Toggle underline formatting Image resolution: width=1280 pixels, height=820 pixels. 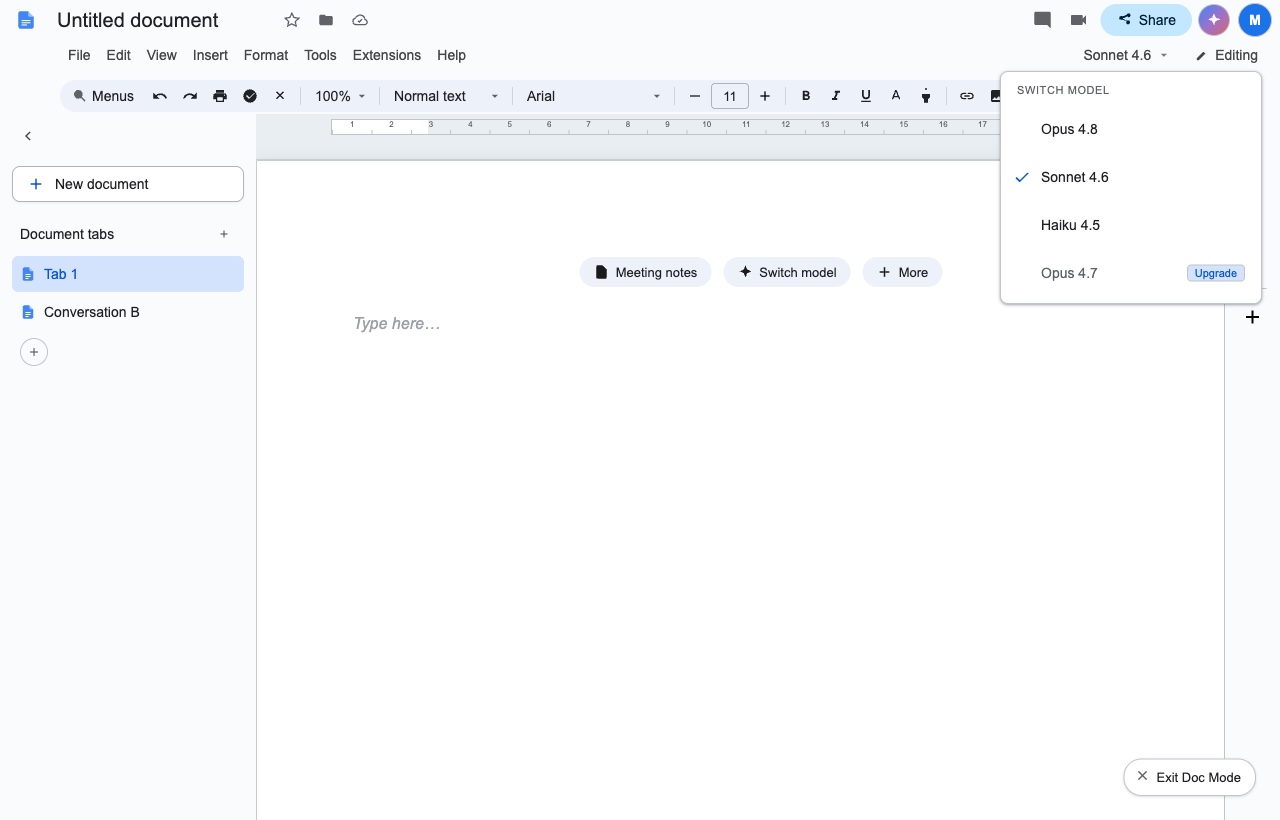[866, 96]
